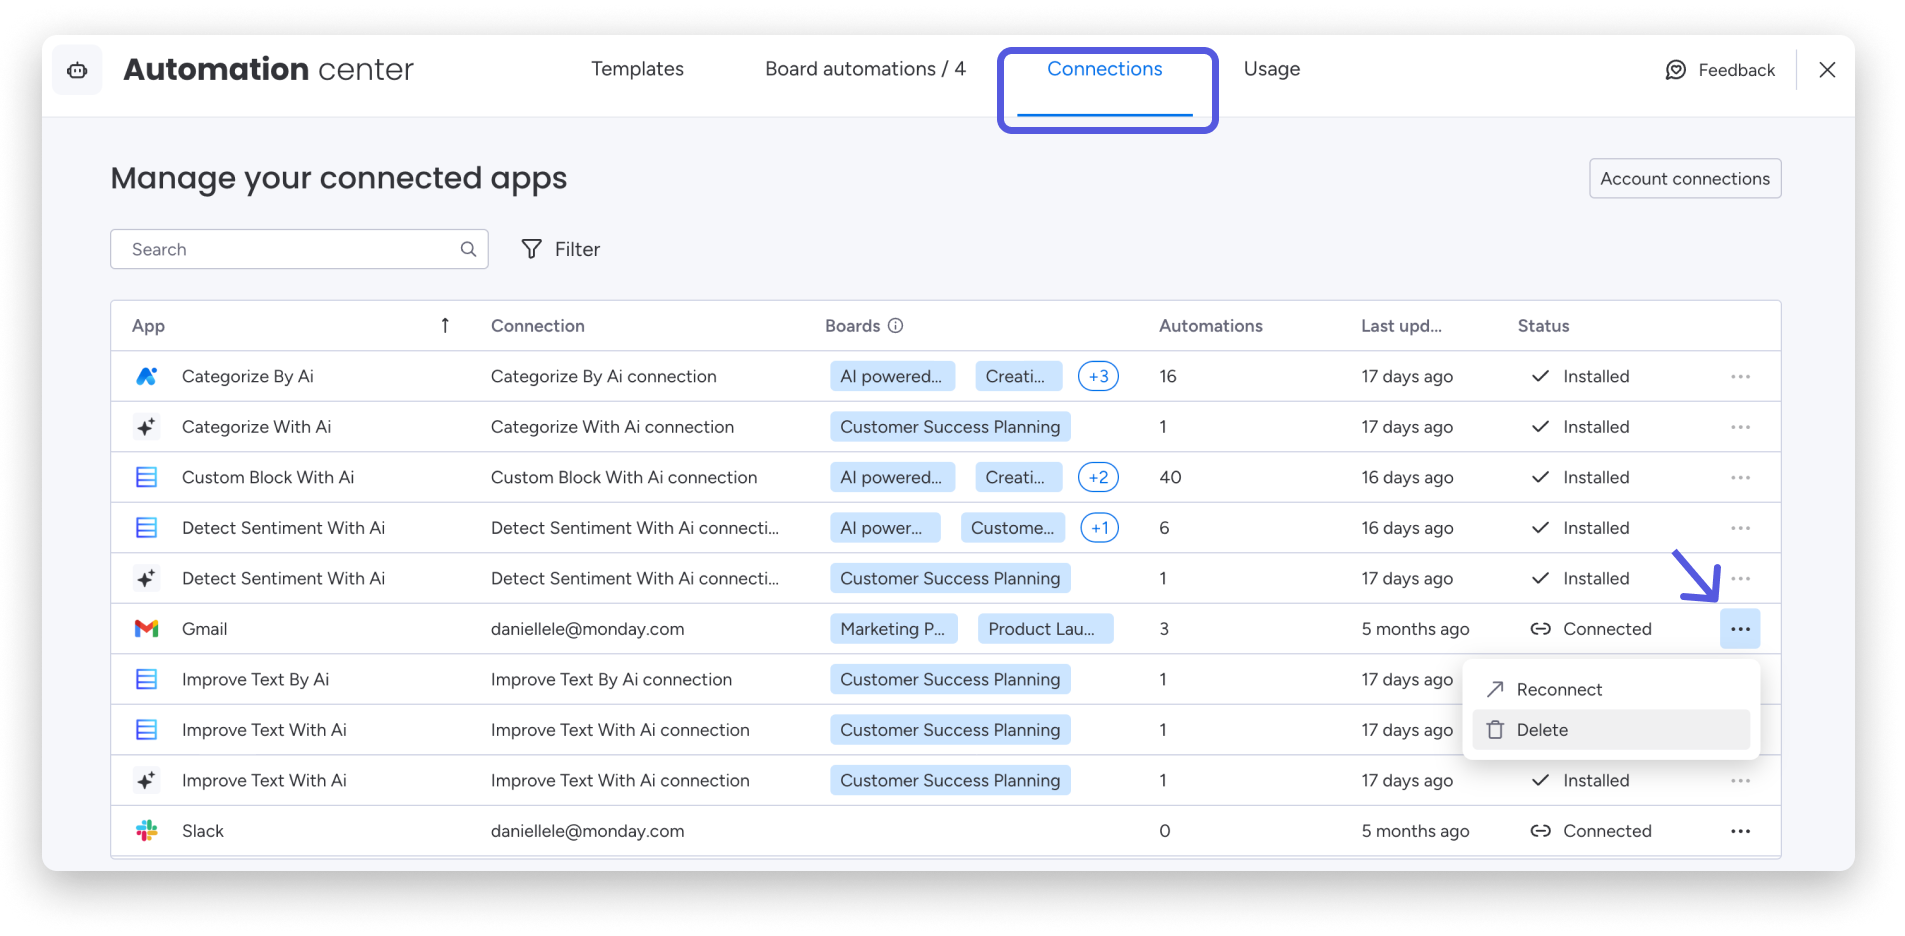Open Account connections
The image size is (1905, 936).
click(1684, 178)
